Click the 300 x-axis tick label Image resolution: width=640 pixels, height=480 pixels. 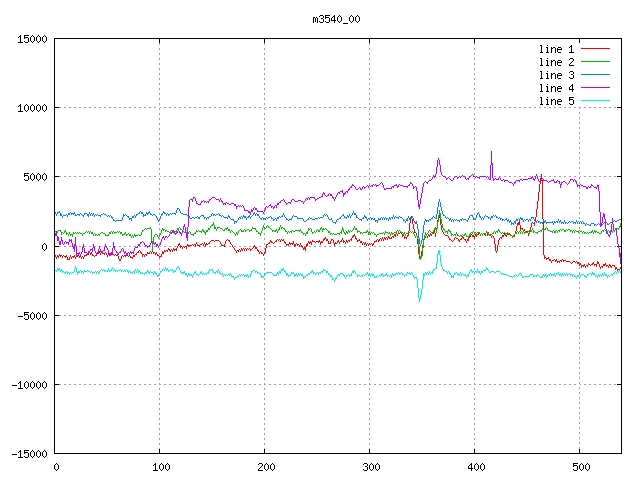[370, 466]
